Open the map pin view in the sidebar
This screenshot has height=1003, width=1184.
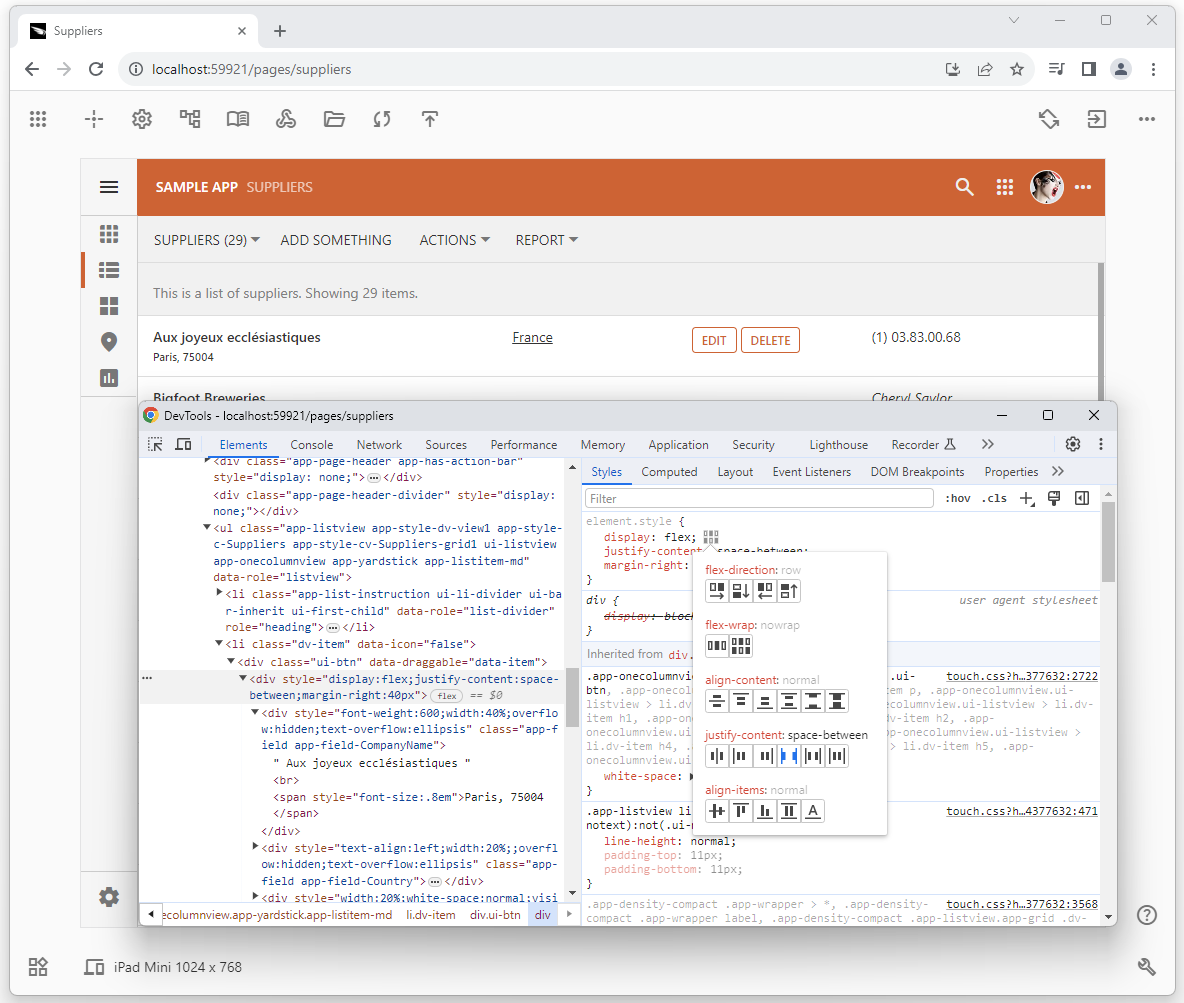click(x=109, y=342)
